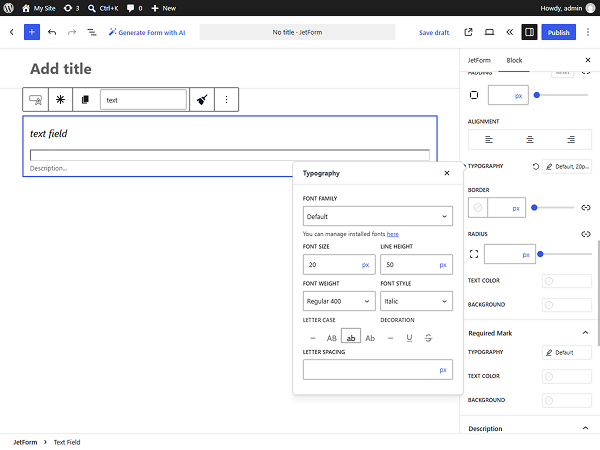Click Howdy, admin profile menu
Viewport: 600px width, 450px height.
[567, 8]
